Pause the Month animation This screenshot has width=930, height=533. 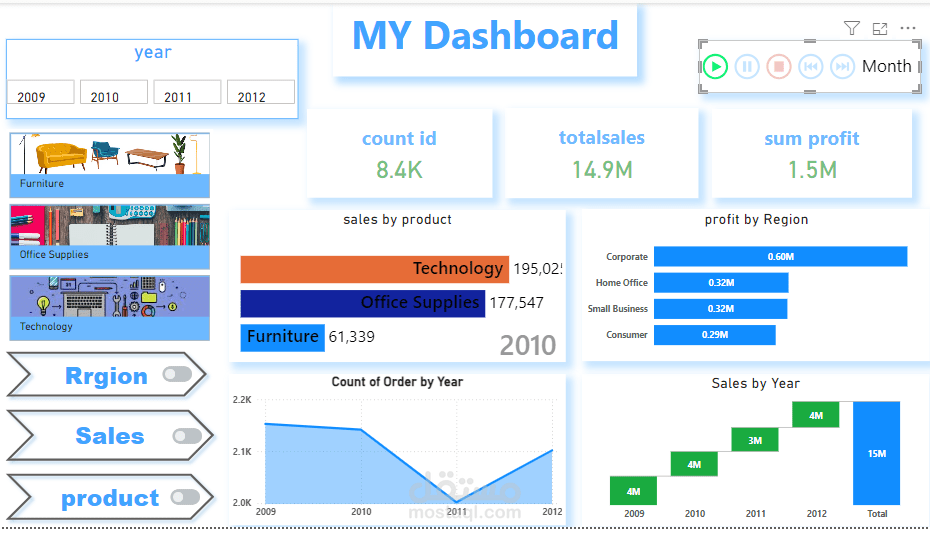pos(747,66)
